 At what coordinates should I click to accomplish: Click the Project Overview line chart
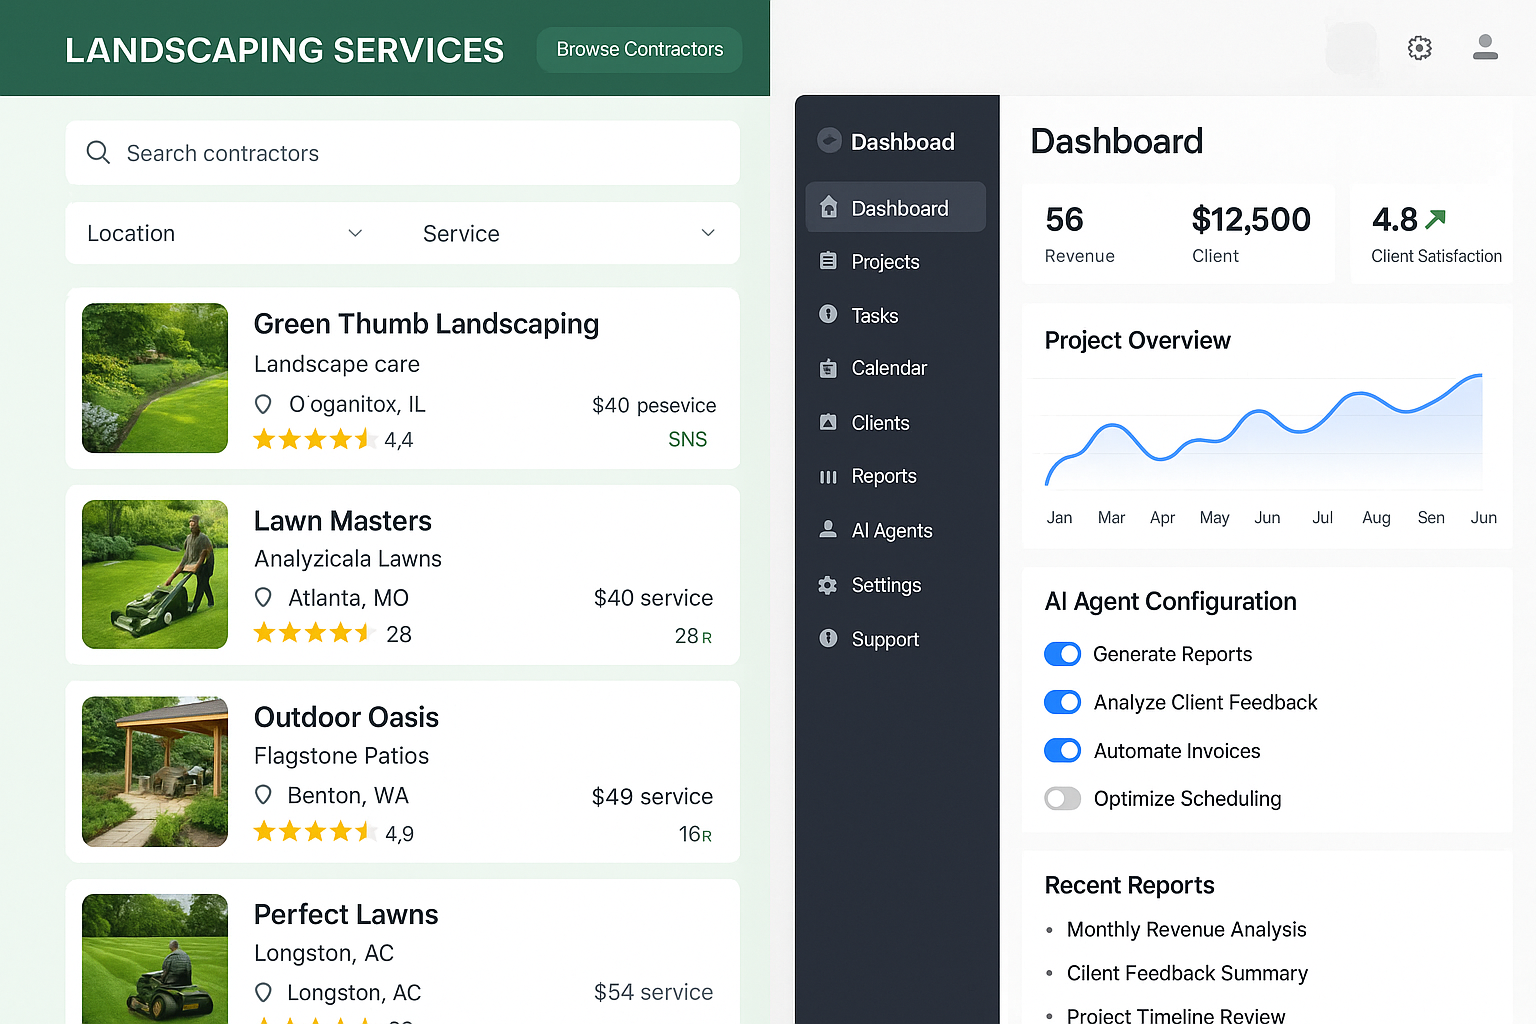coord(1264,431)
